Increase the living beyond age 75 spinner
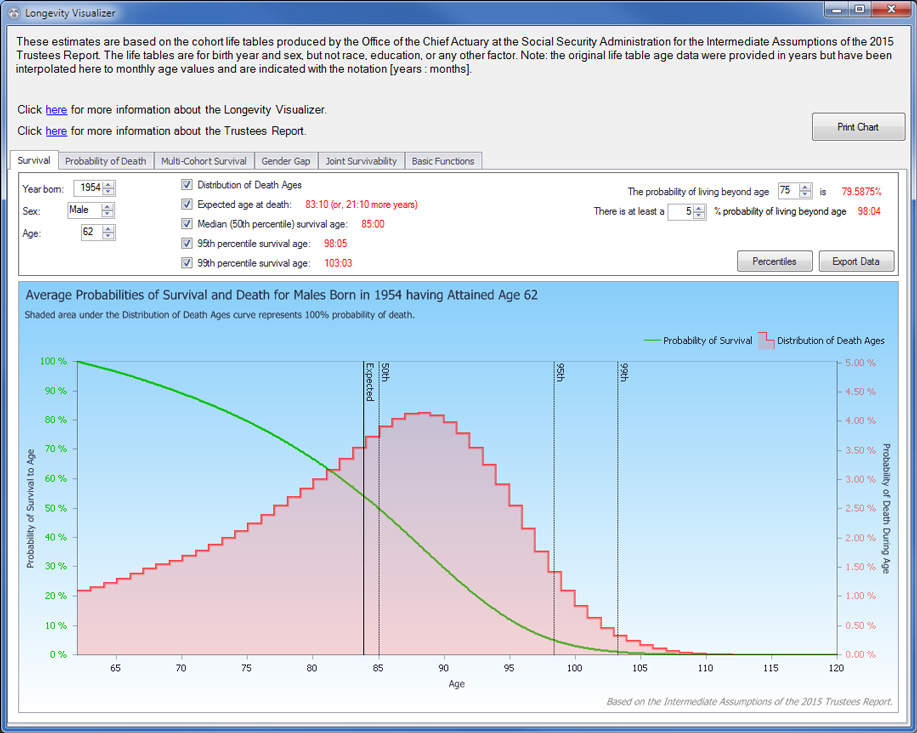The image size is (917, 733). tap(808, 186)
